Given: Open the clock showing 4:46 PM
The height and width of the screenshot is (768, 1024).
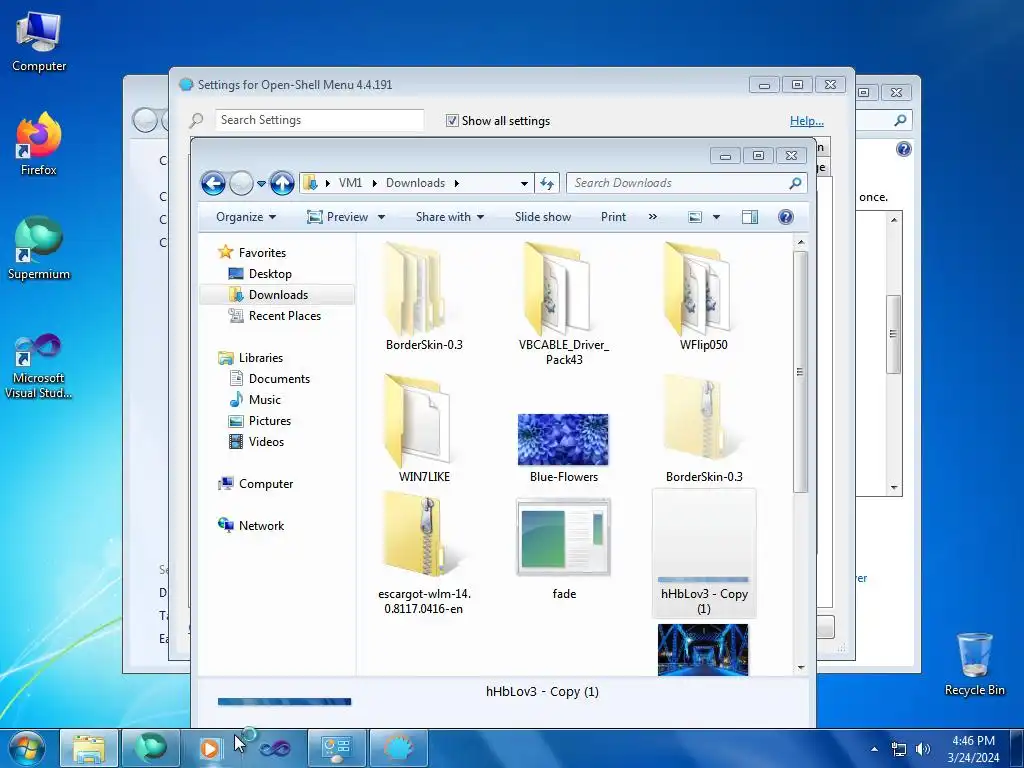Looking at the screenshot, I should [x=973, y=749].
